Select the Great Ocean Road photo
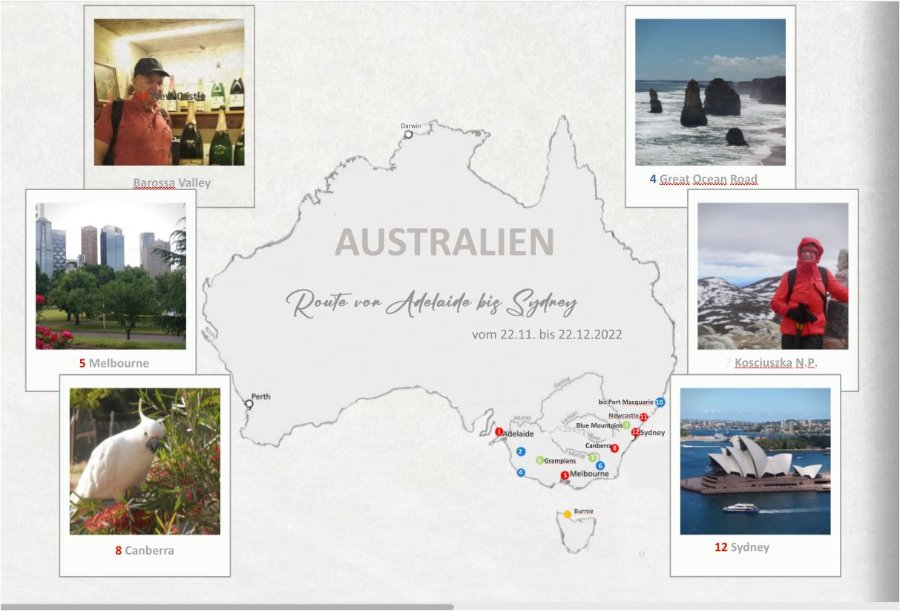 (710, 92)
